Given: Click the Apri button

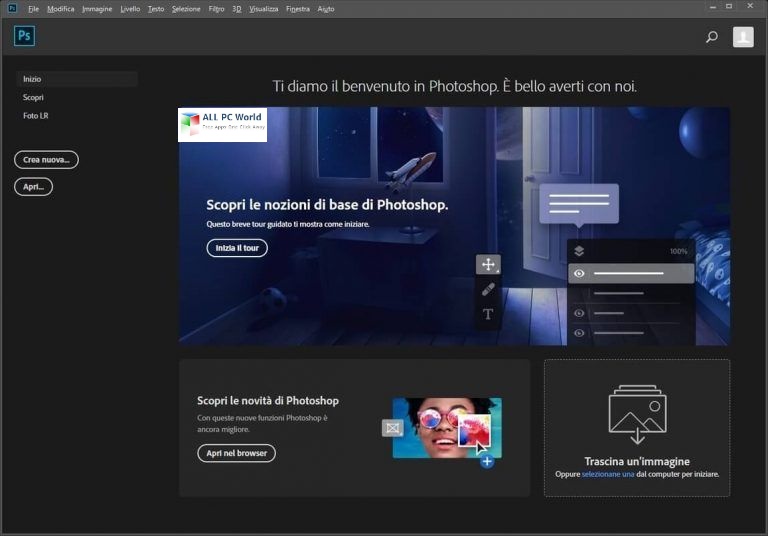Looking at the screenshot, I should (x=33, y=187).
